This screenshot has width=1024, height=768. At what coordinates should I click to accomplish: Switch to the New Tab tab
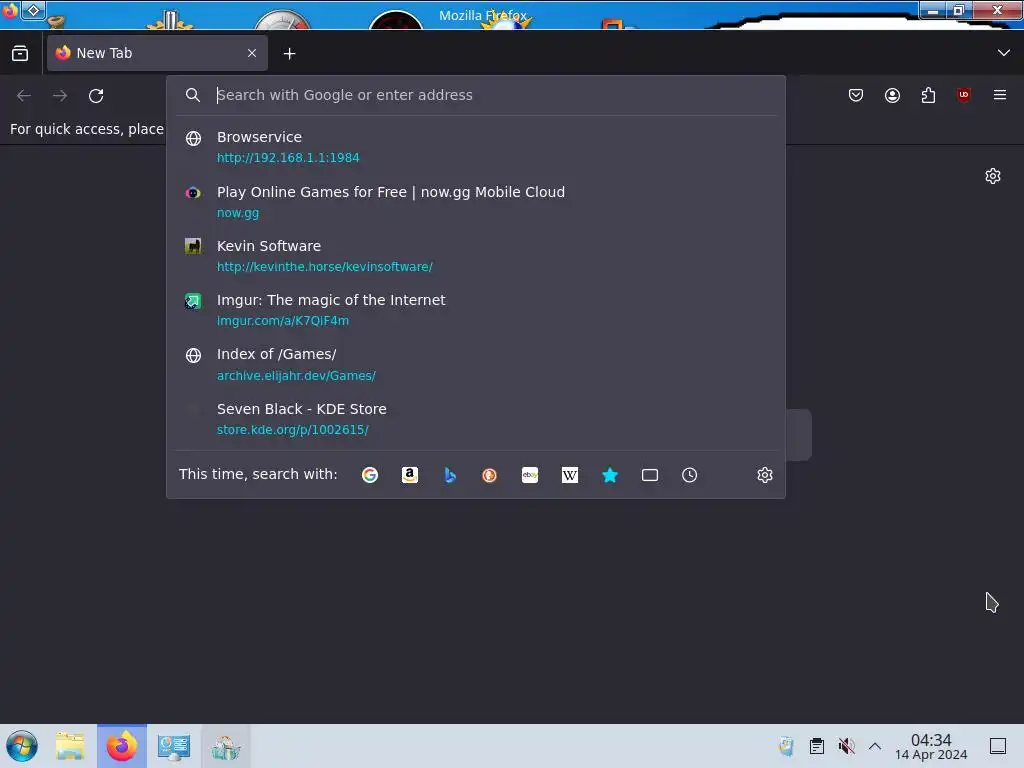pos(157,53)
